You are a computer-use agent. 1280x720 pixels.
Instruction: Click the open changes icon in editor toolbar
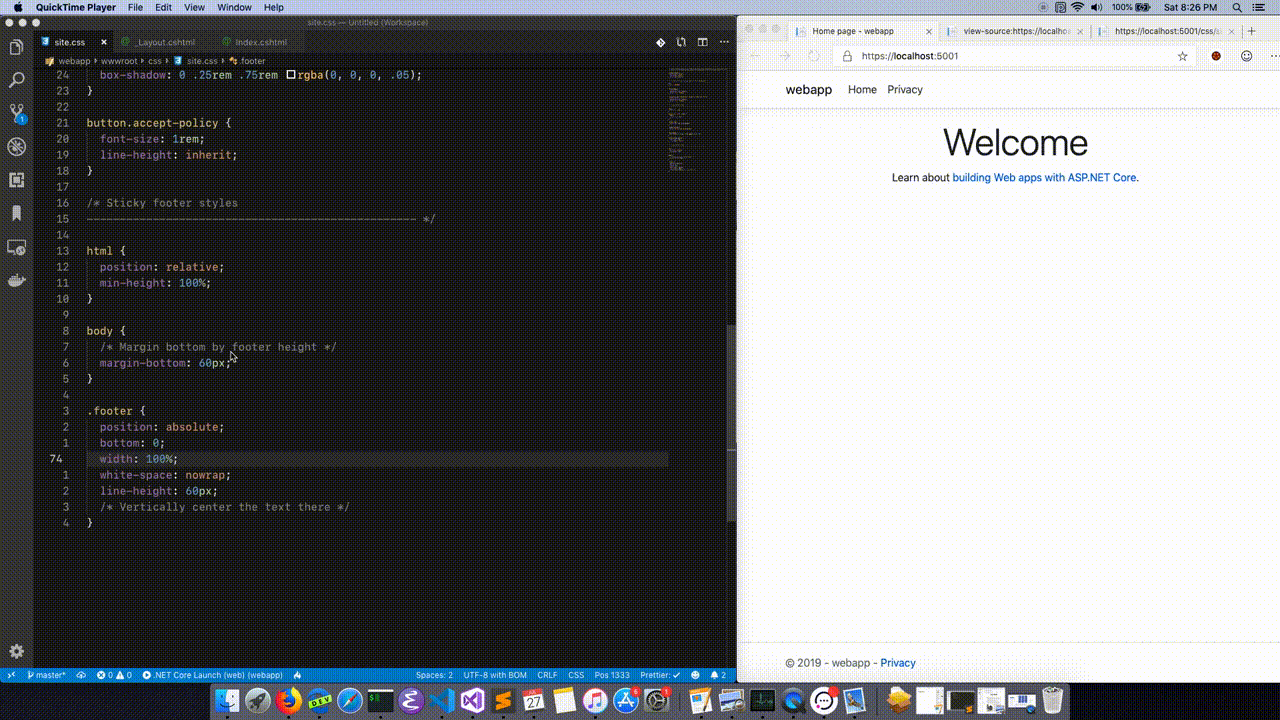[x=660, y=42]
